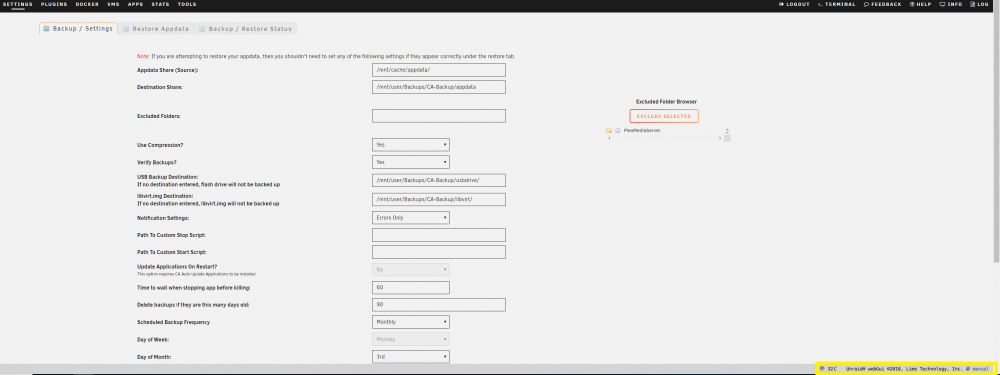Select the Backup / Settings tab
This screenshot has width=1000, height=375.
pos(78,29)
